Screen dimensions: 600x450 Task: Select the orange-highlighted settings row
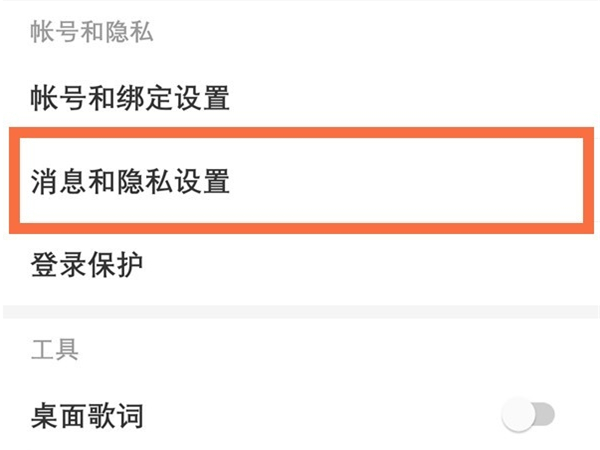pos(300,181)
